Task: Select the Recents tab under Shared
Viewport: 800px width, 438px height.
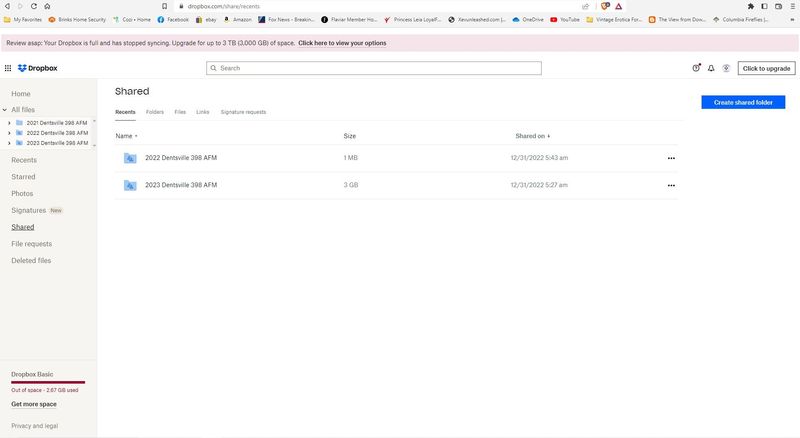Action: (125, 112)
